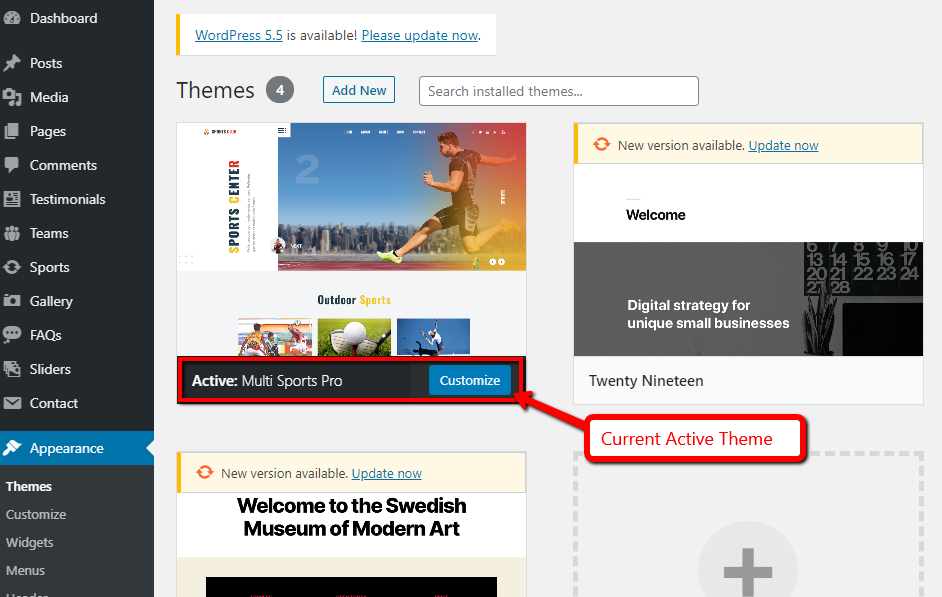
Task: Click Update now on Swedish Museum theme
Action: pos(387,473)
